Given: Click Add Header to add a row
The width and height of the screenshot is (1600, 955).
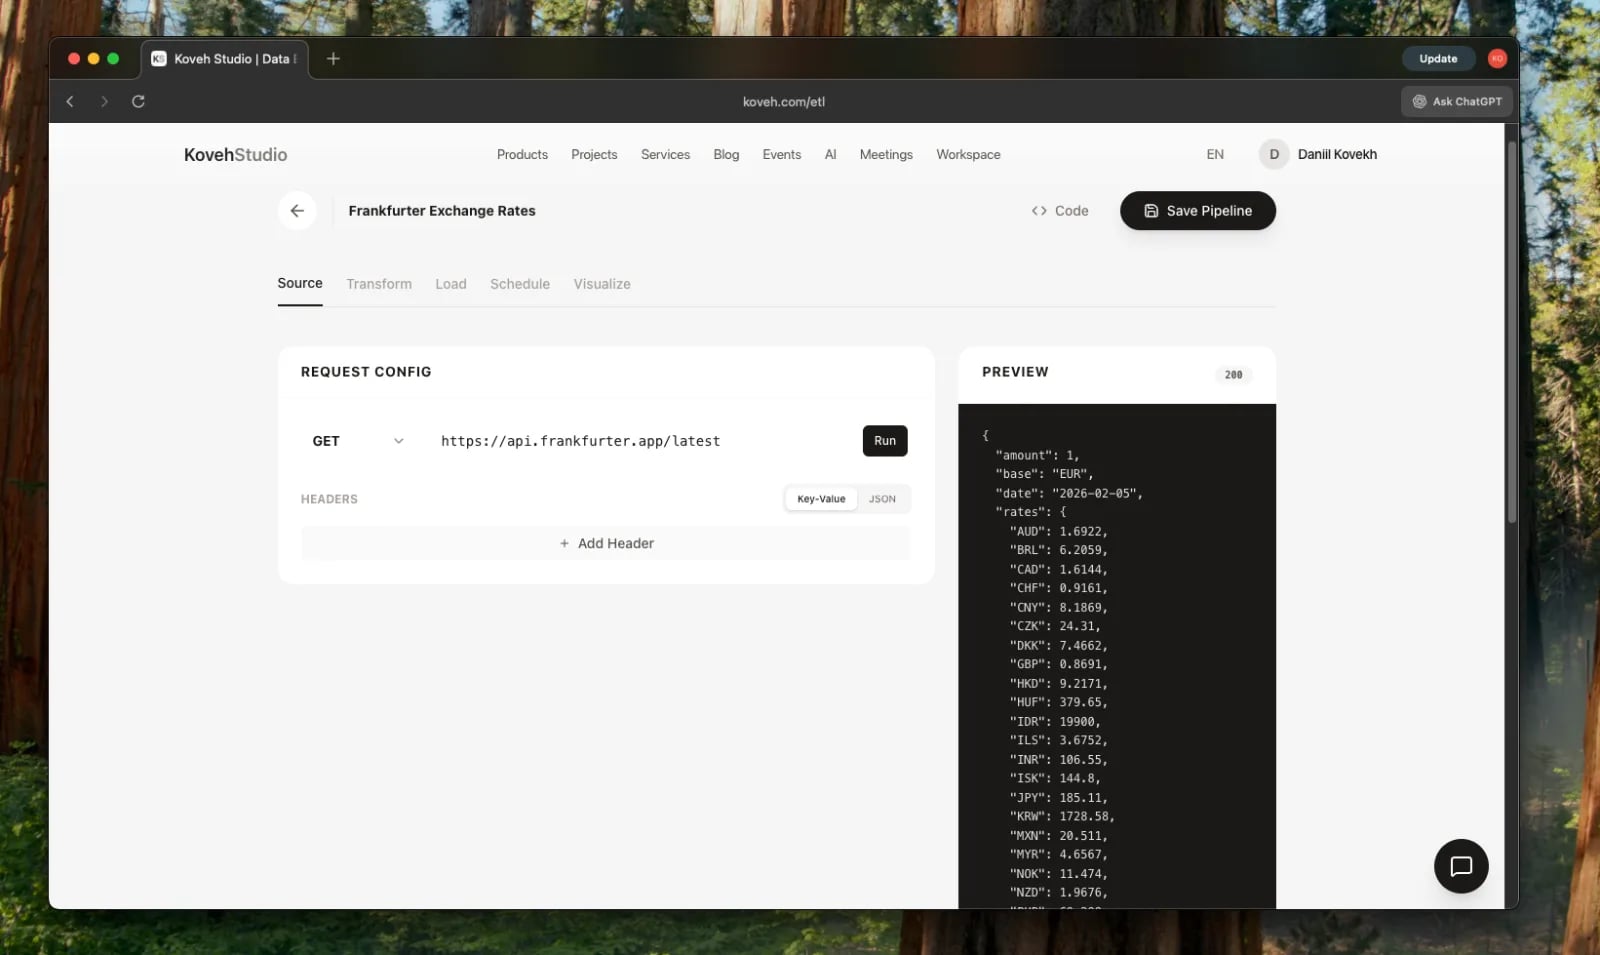Looking at the screenshot, I should pos(606,543).
